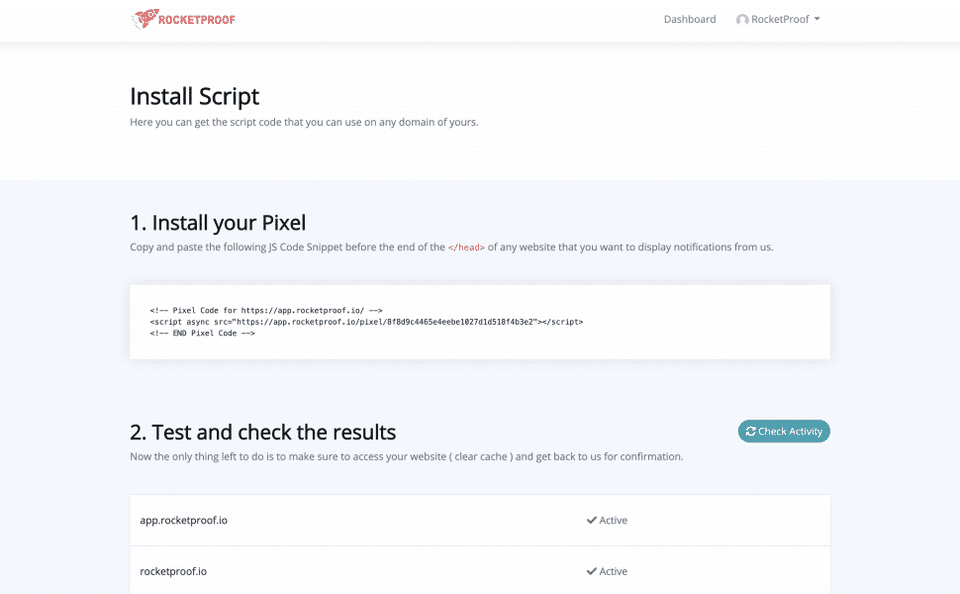Click the Active status text for app.rocketproof.io

(613, 520)
